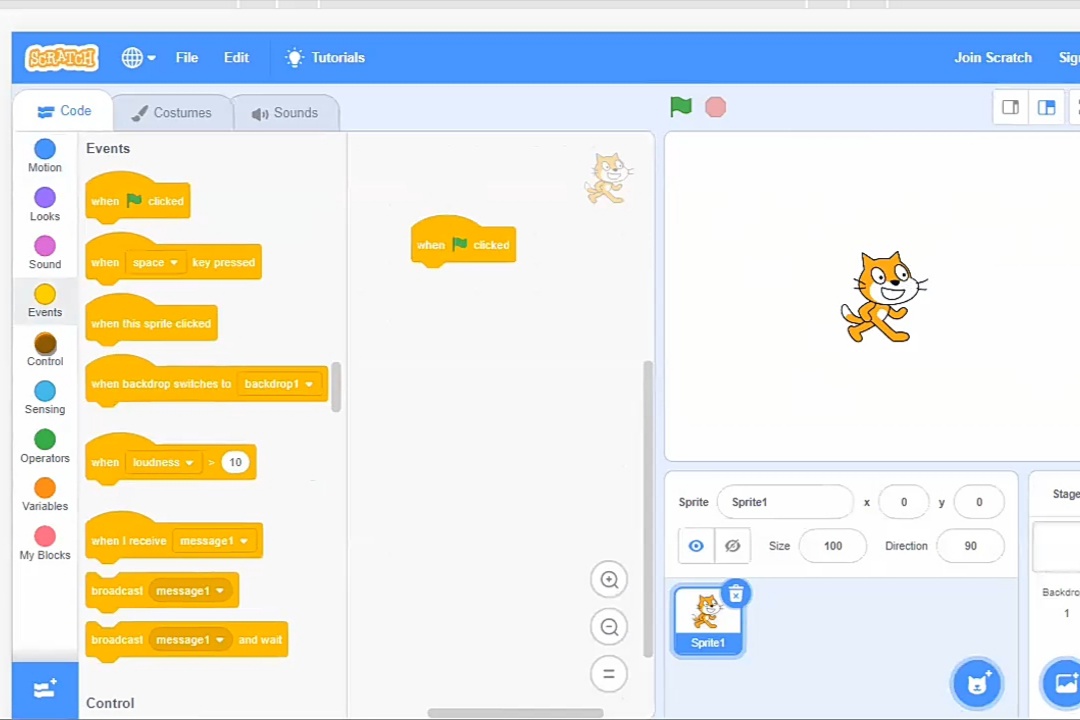Click the sprite x coordinate field
Image resolution: width=1080 pixels, height=720 pixels.
click(x=904, y=502)
